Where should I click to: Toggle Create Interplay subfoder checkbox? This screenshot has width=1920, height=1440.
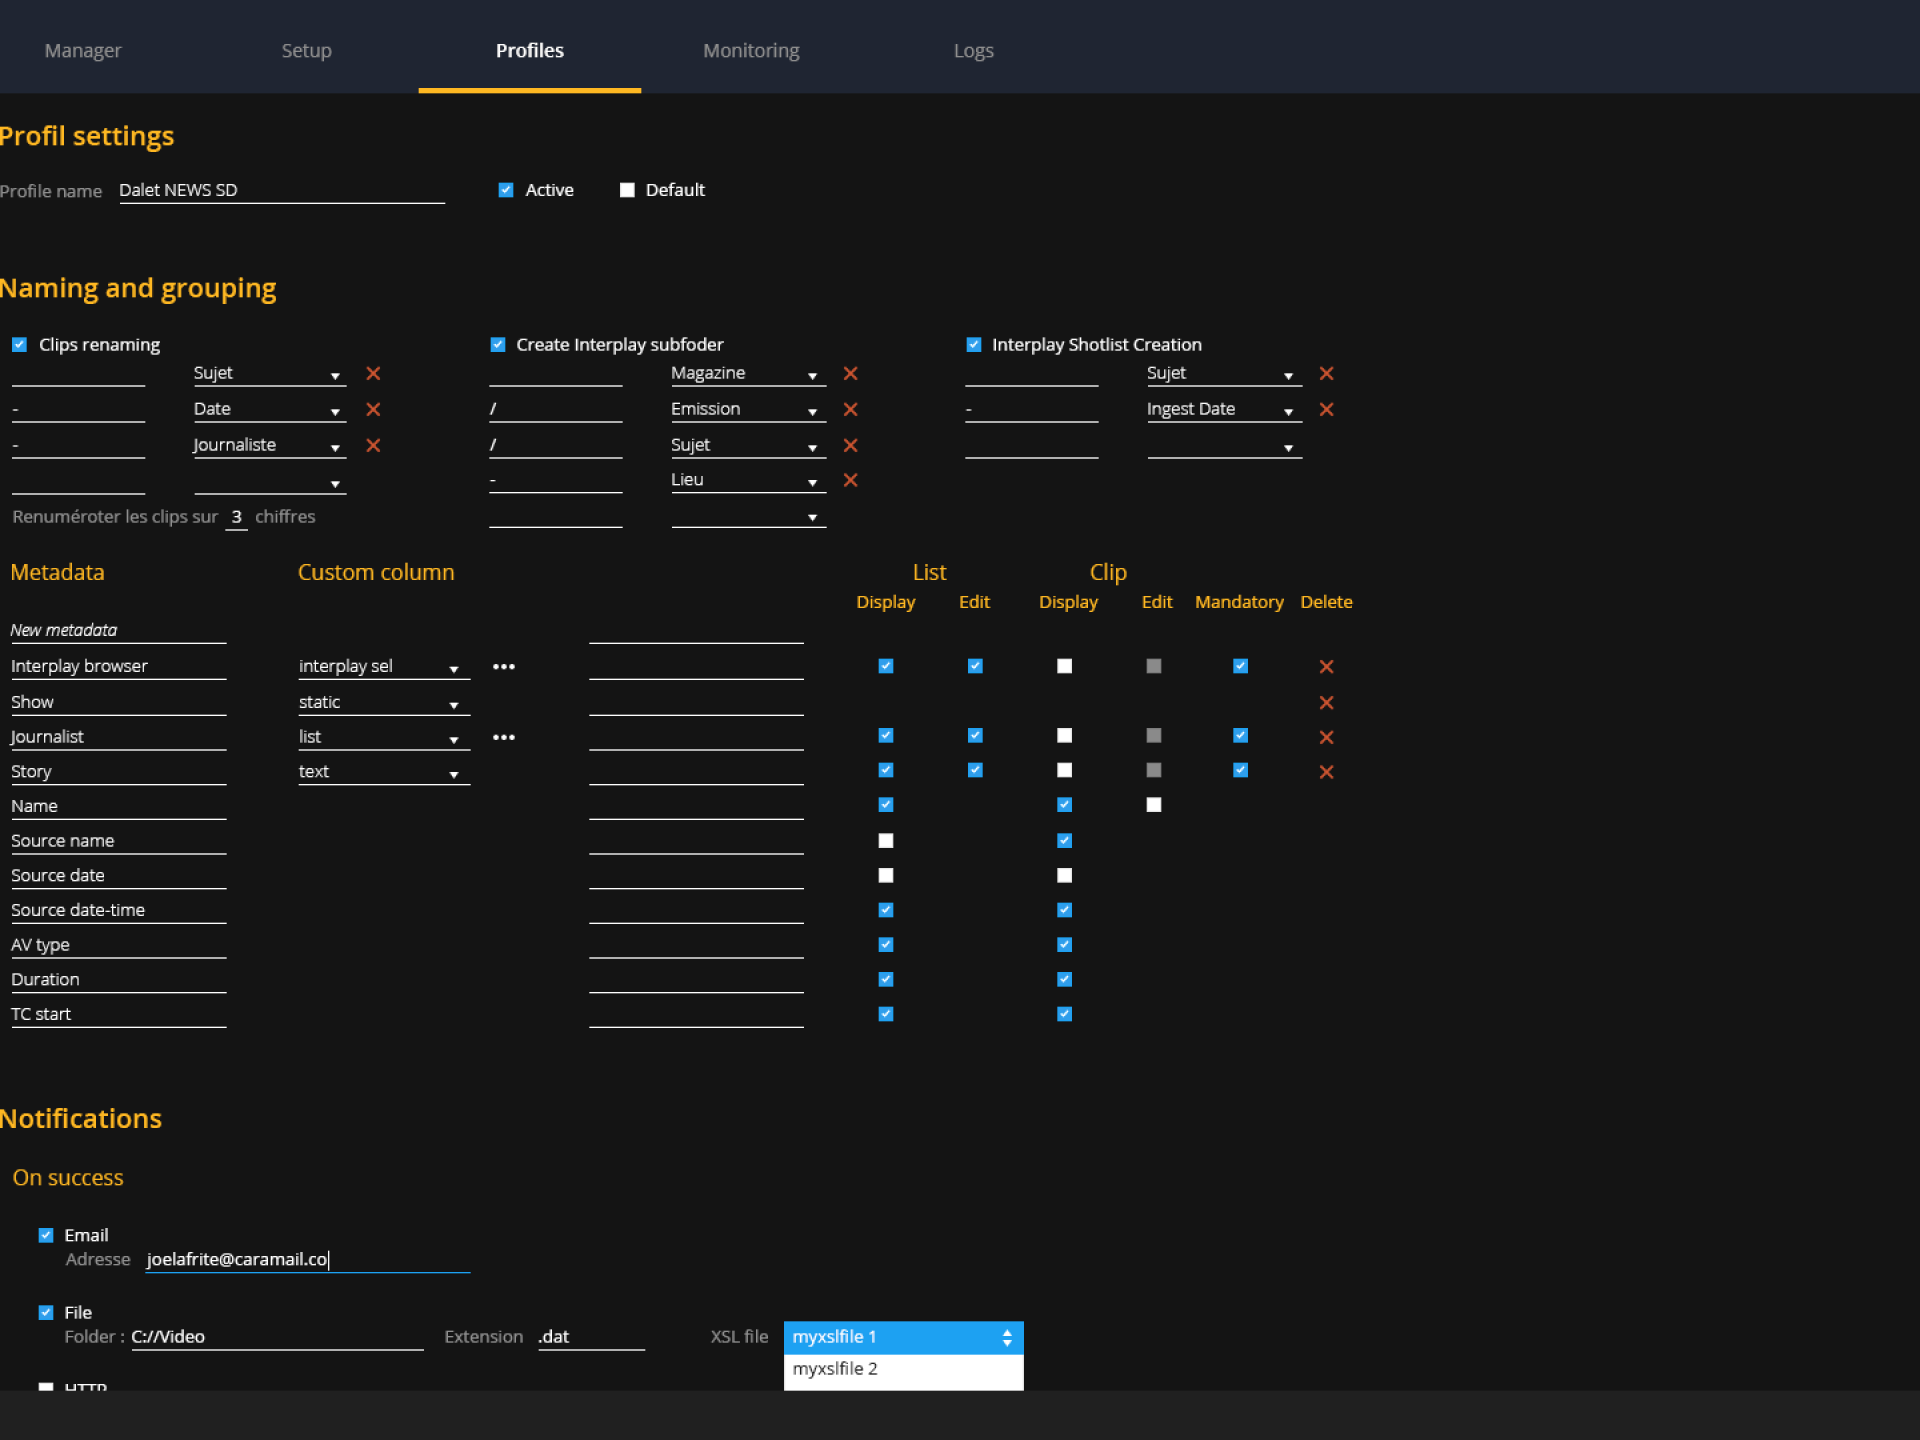click(x=498, y=344)
